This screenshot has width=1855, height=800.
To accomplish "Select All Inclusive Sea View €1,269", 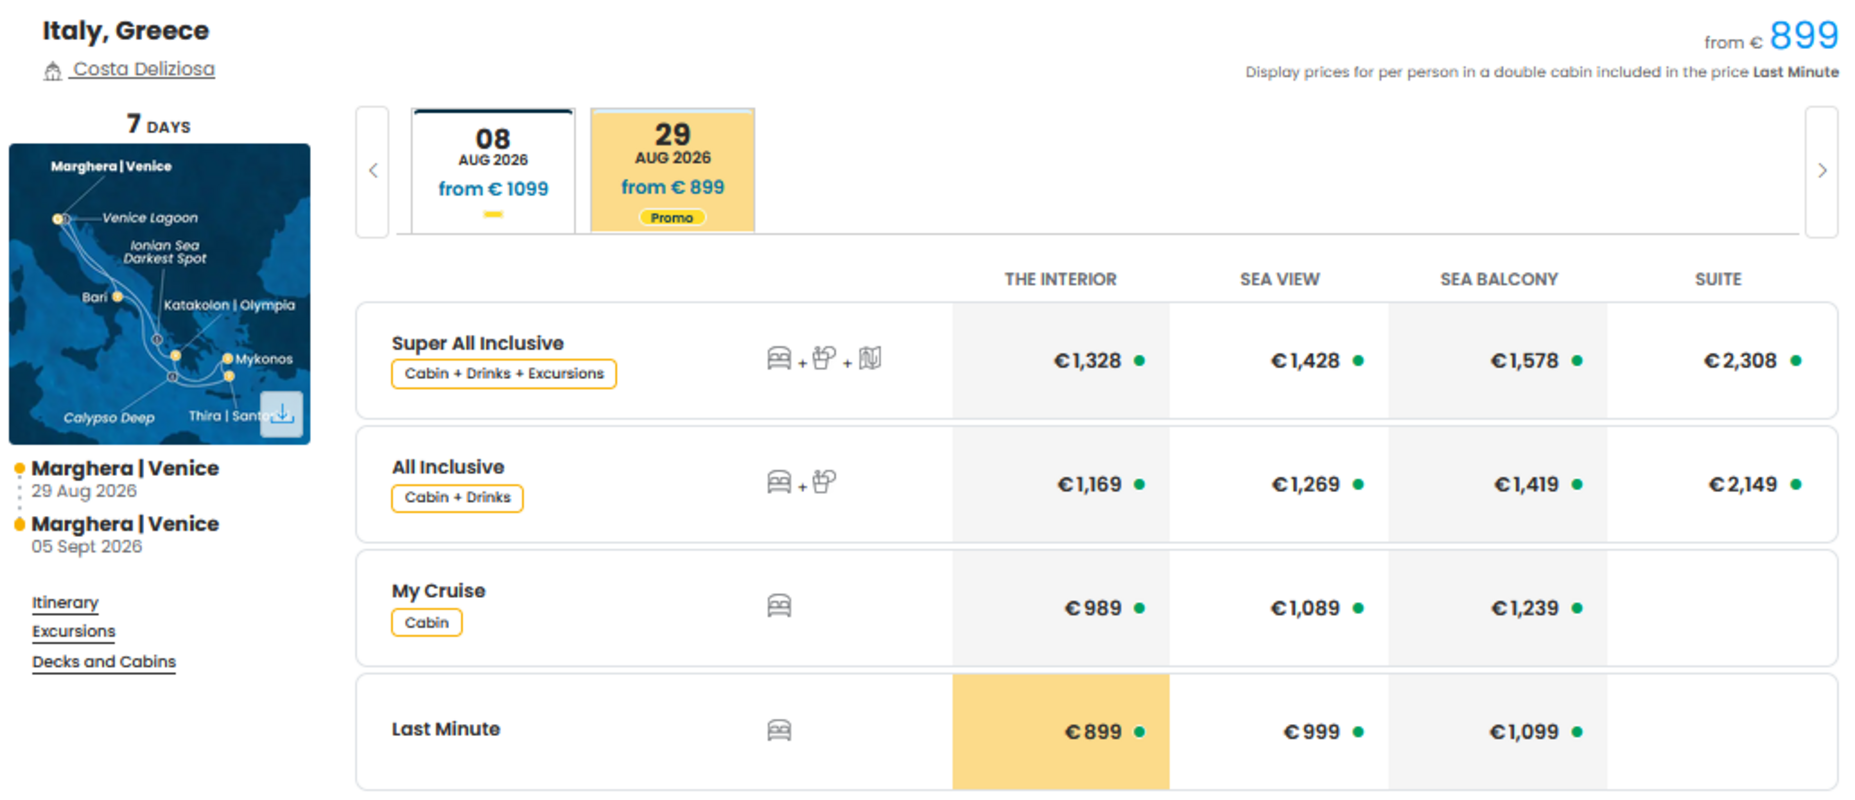I will tap(1279, 484).
